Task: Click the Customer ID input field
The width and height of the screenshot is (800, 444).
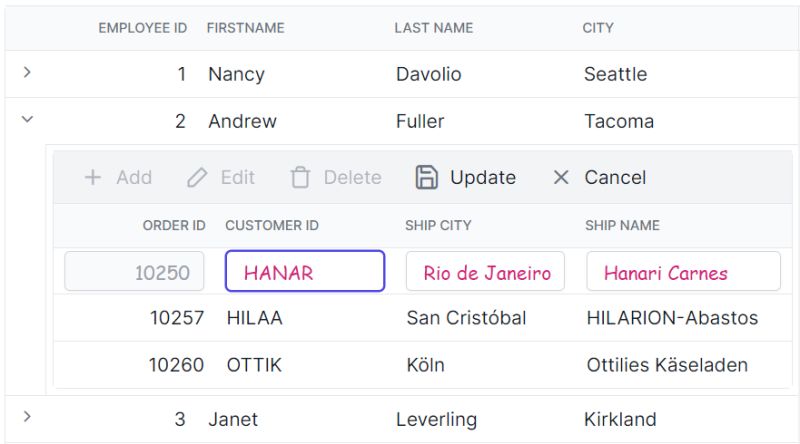Action: 305,272
